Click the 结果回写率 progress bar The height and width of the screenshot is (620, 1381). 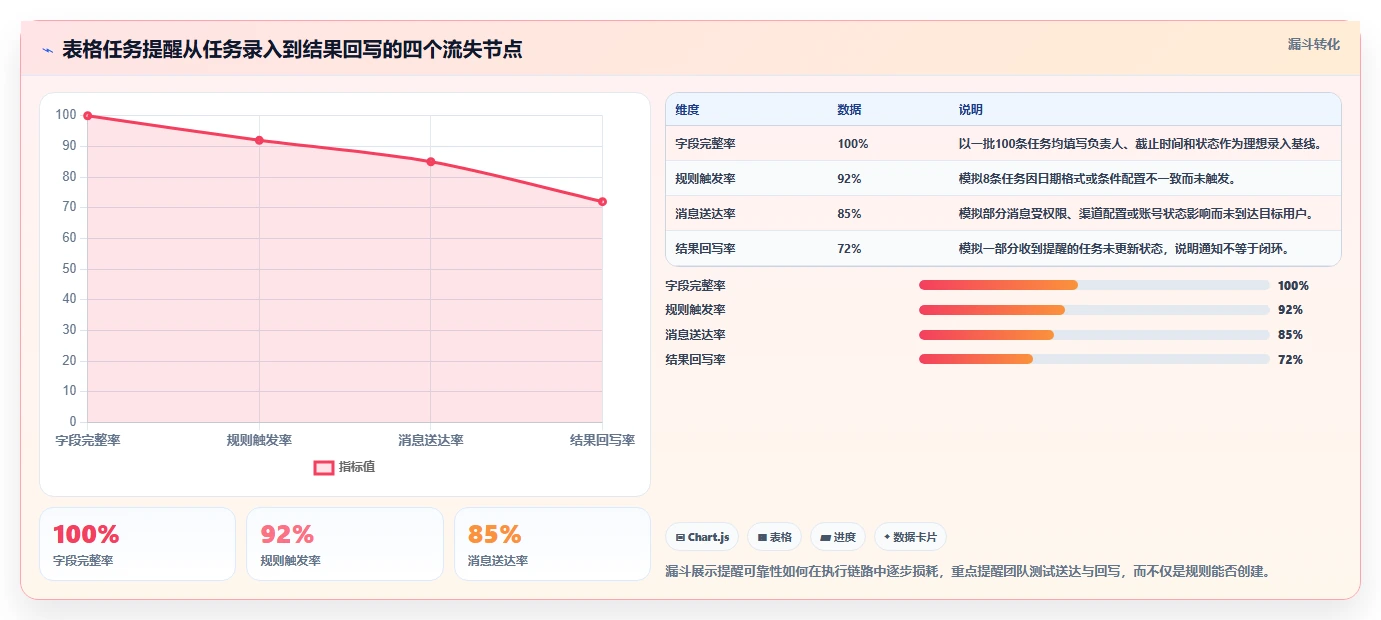pyautogui.click(x=1094, y=359)
